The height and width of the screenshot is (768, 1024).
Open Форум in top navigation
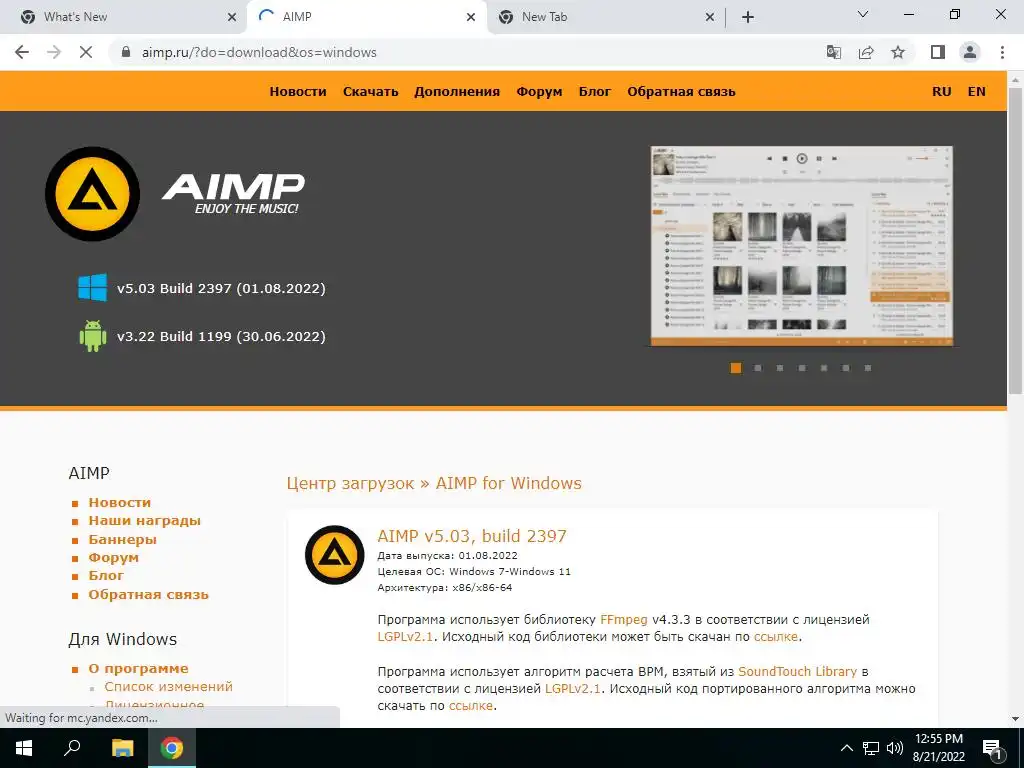pyautogui.click(x=539, y=91)
